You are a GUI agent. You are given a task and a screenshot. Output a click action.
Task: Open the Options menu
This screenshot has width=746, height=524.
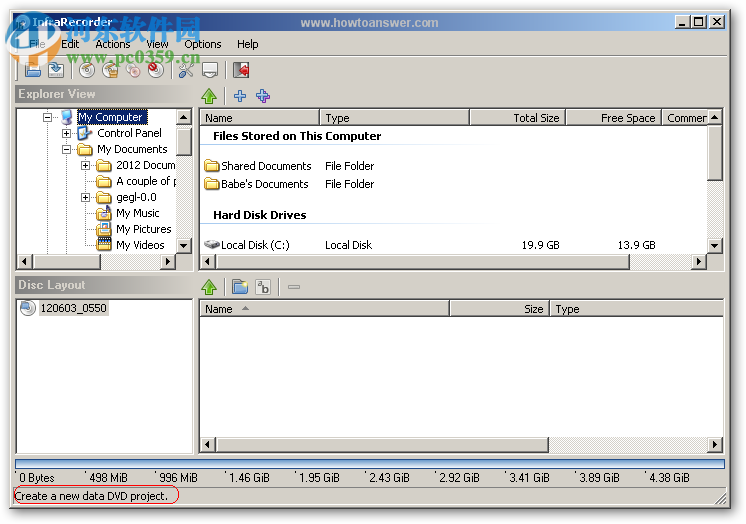(202, 44)
